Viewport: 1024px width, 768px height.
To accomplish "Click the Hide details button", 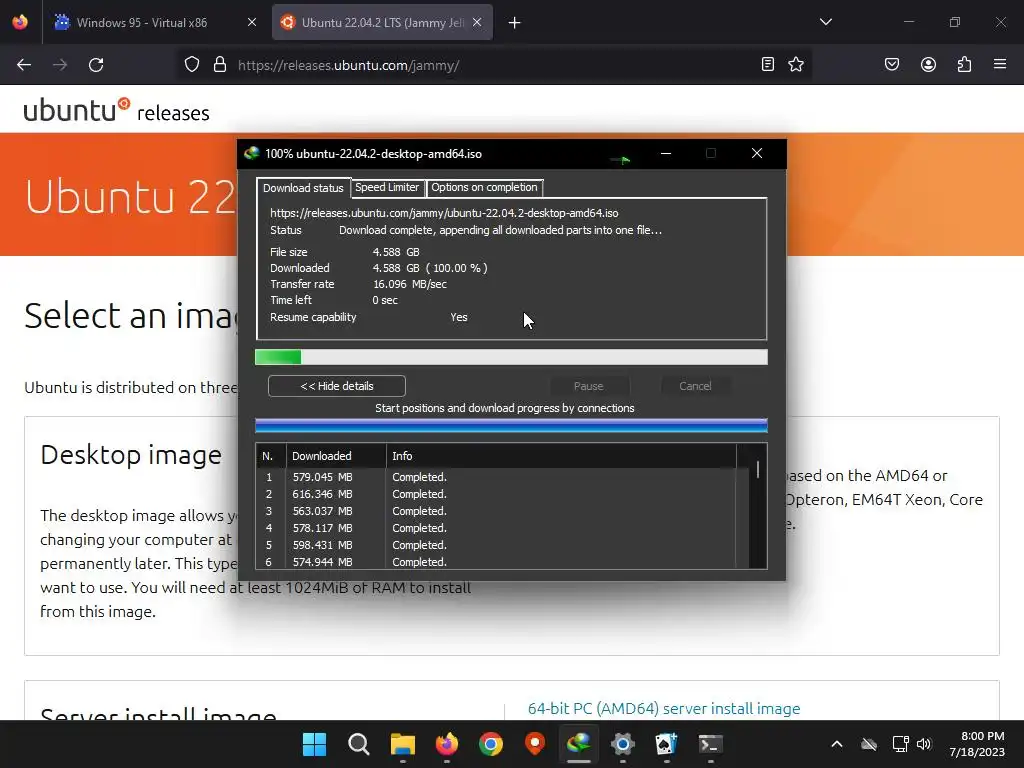I will pyautogui.click(x=337, y=386).
